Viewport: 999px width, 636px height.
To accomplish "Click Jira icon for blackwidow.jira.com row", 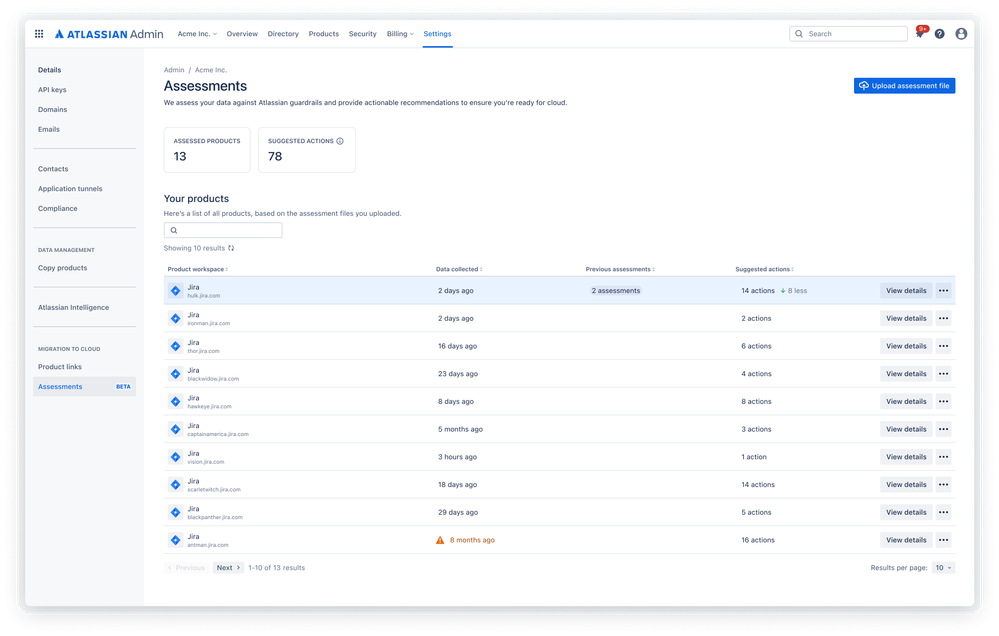I will (x=176, y=374).
